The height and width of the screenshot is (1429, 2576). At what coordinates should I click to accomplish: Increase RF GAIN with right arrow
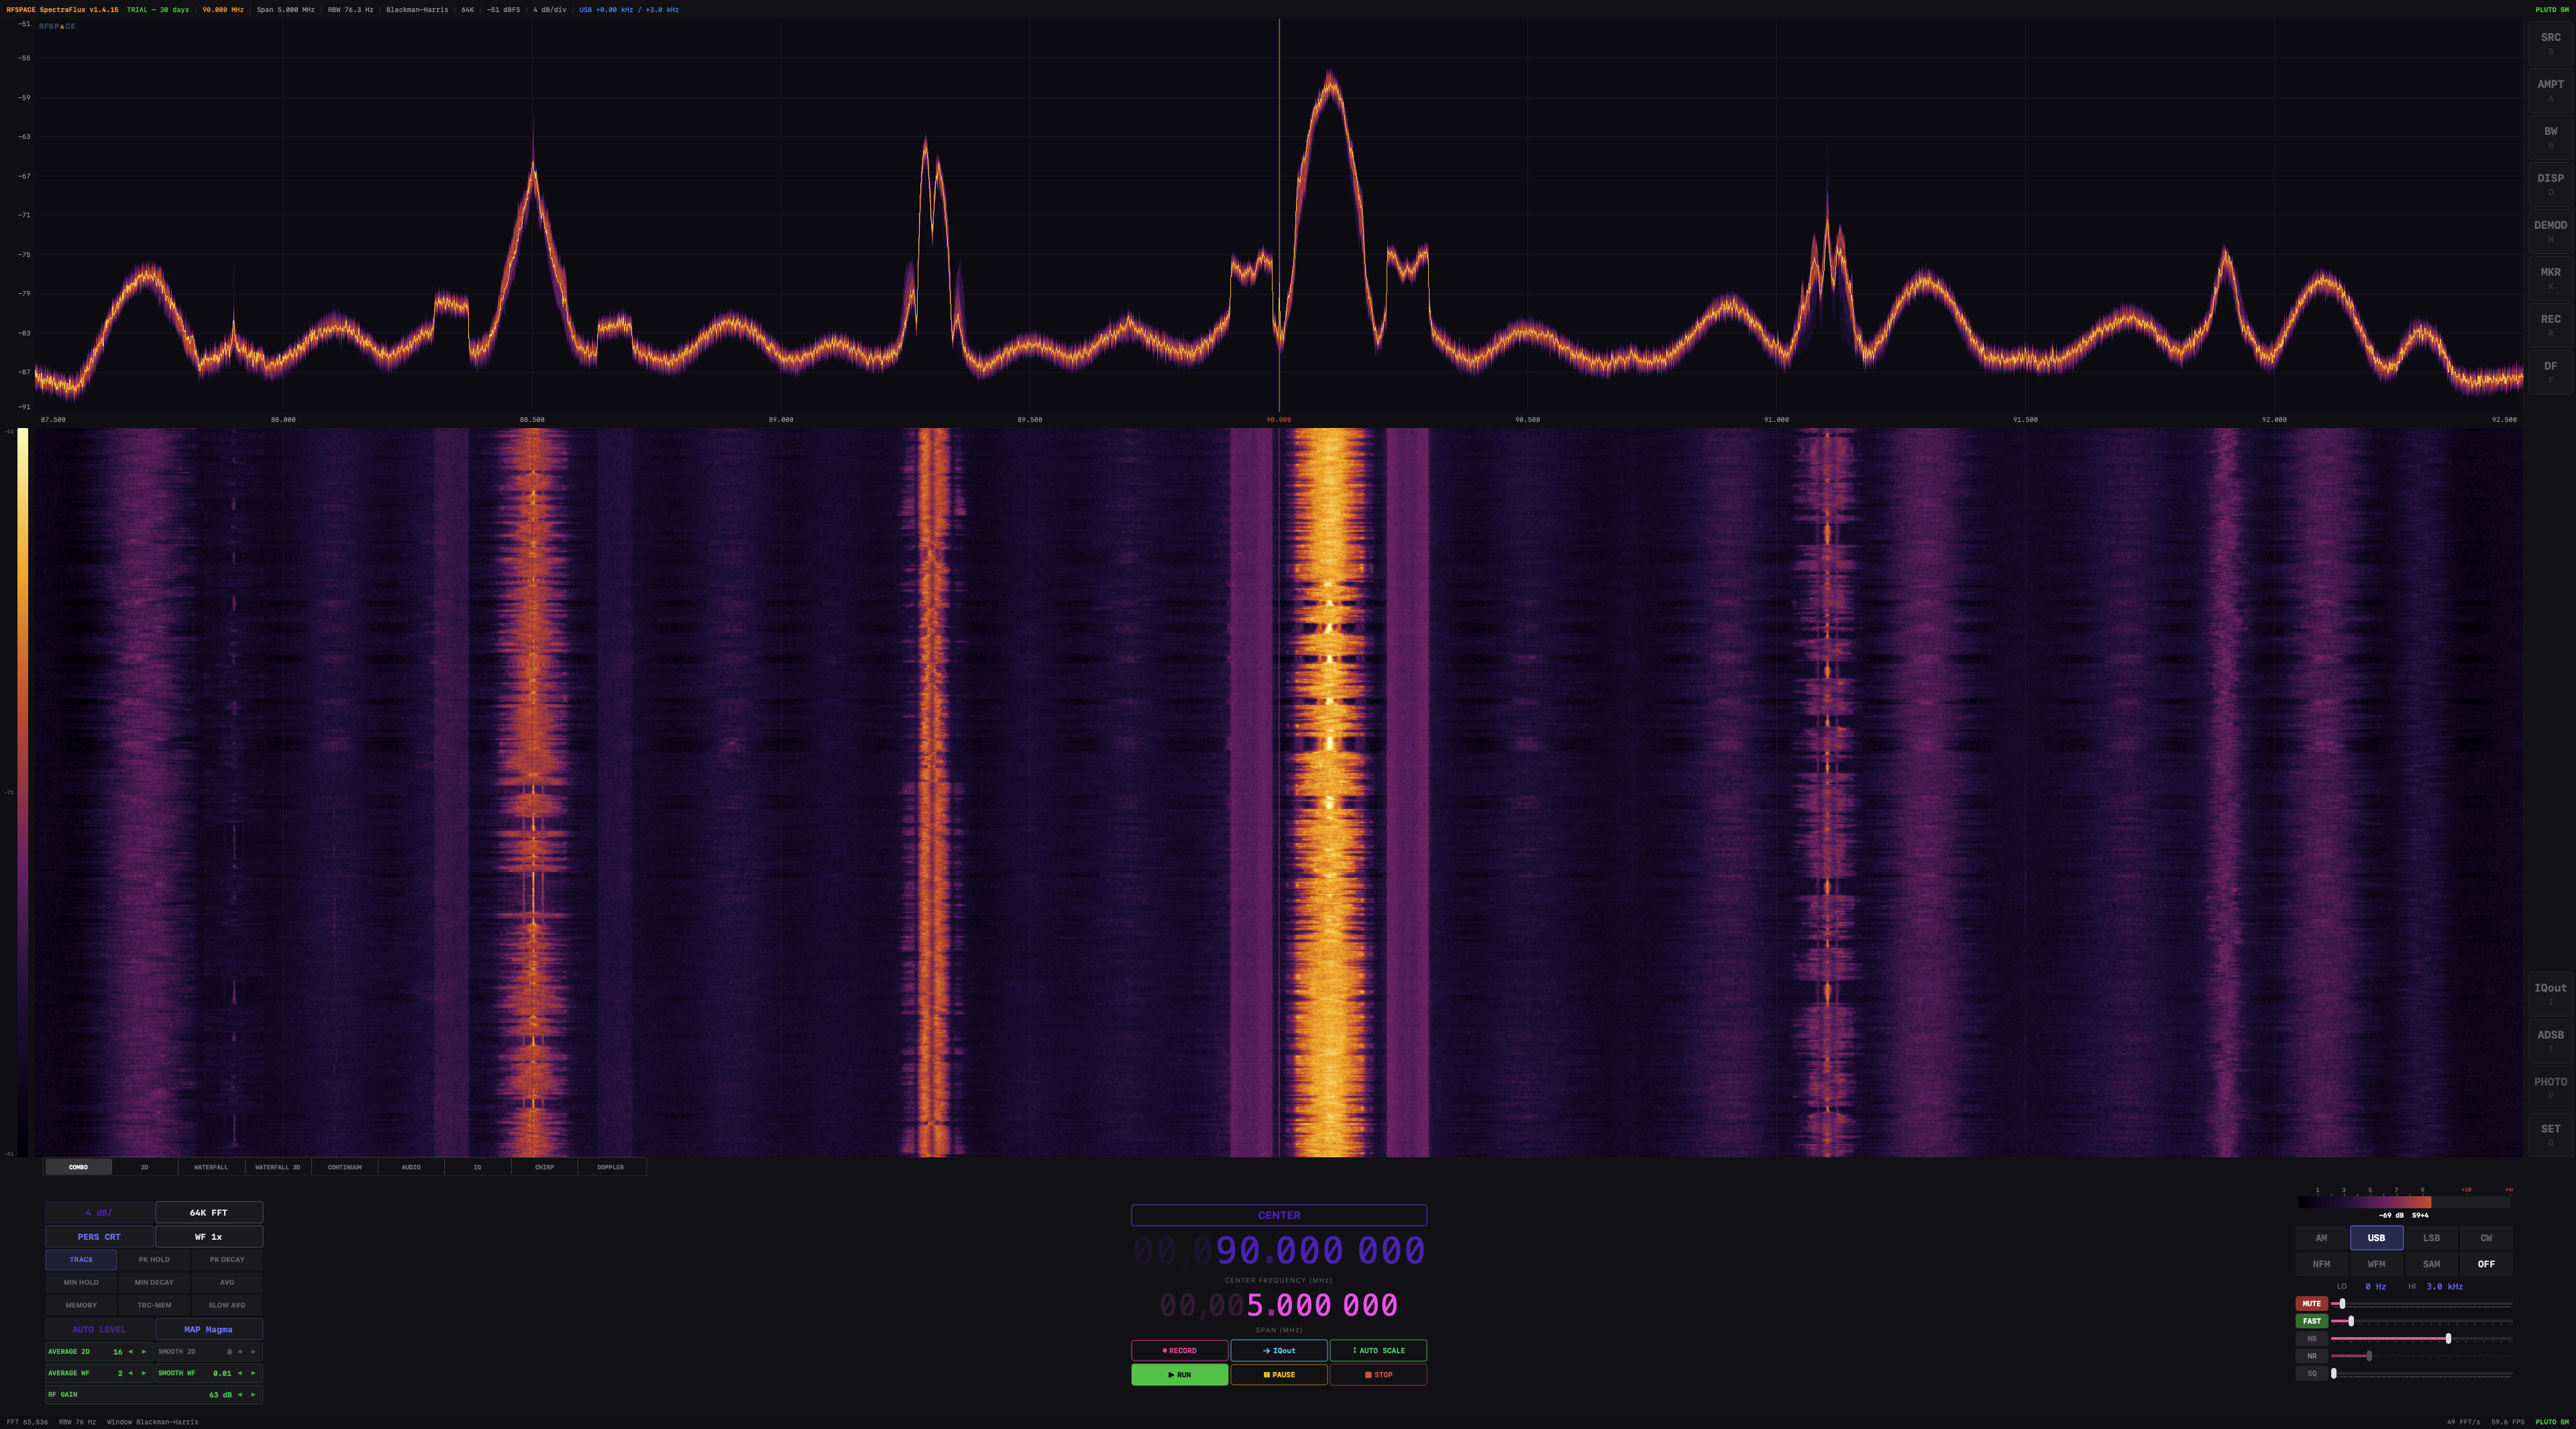tap(253, 1395)
